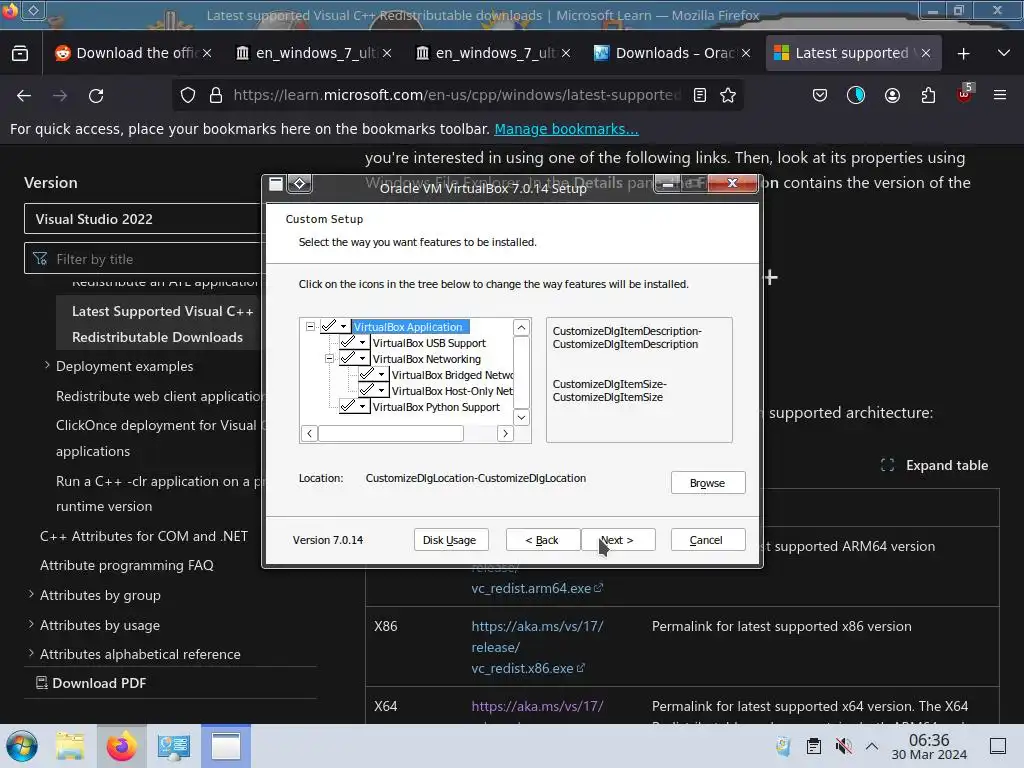The width and height of the screenshot is (1024, 768).
Task: Click Filter by title input
Action: coord(142,259)
